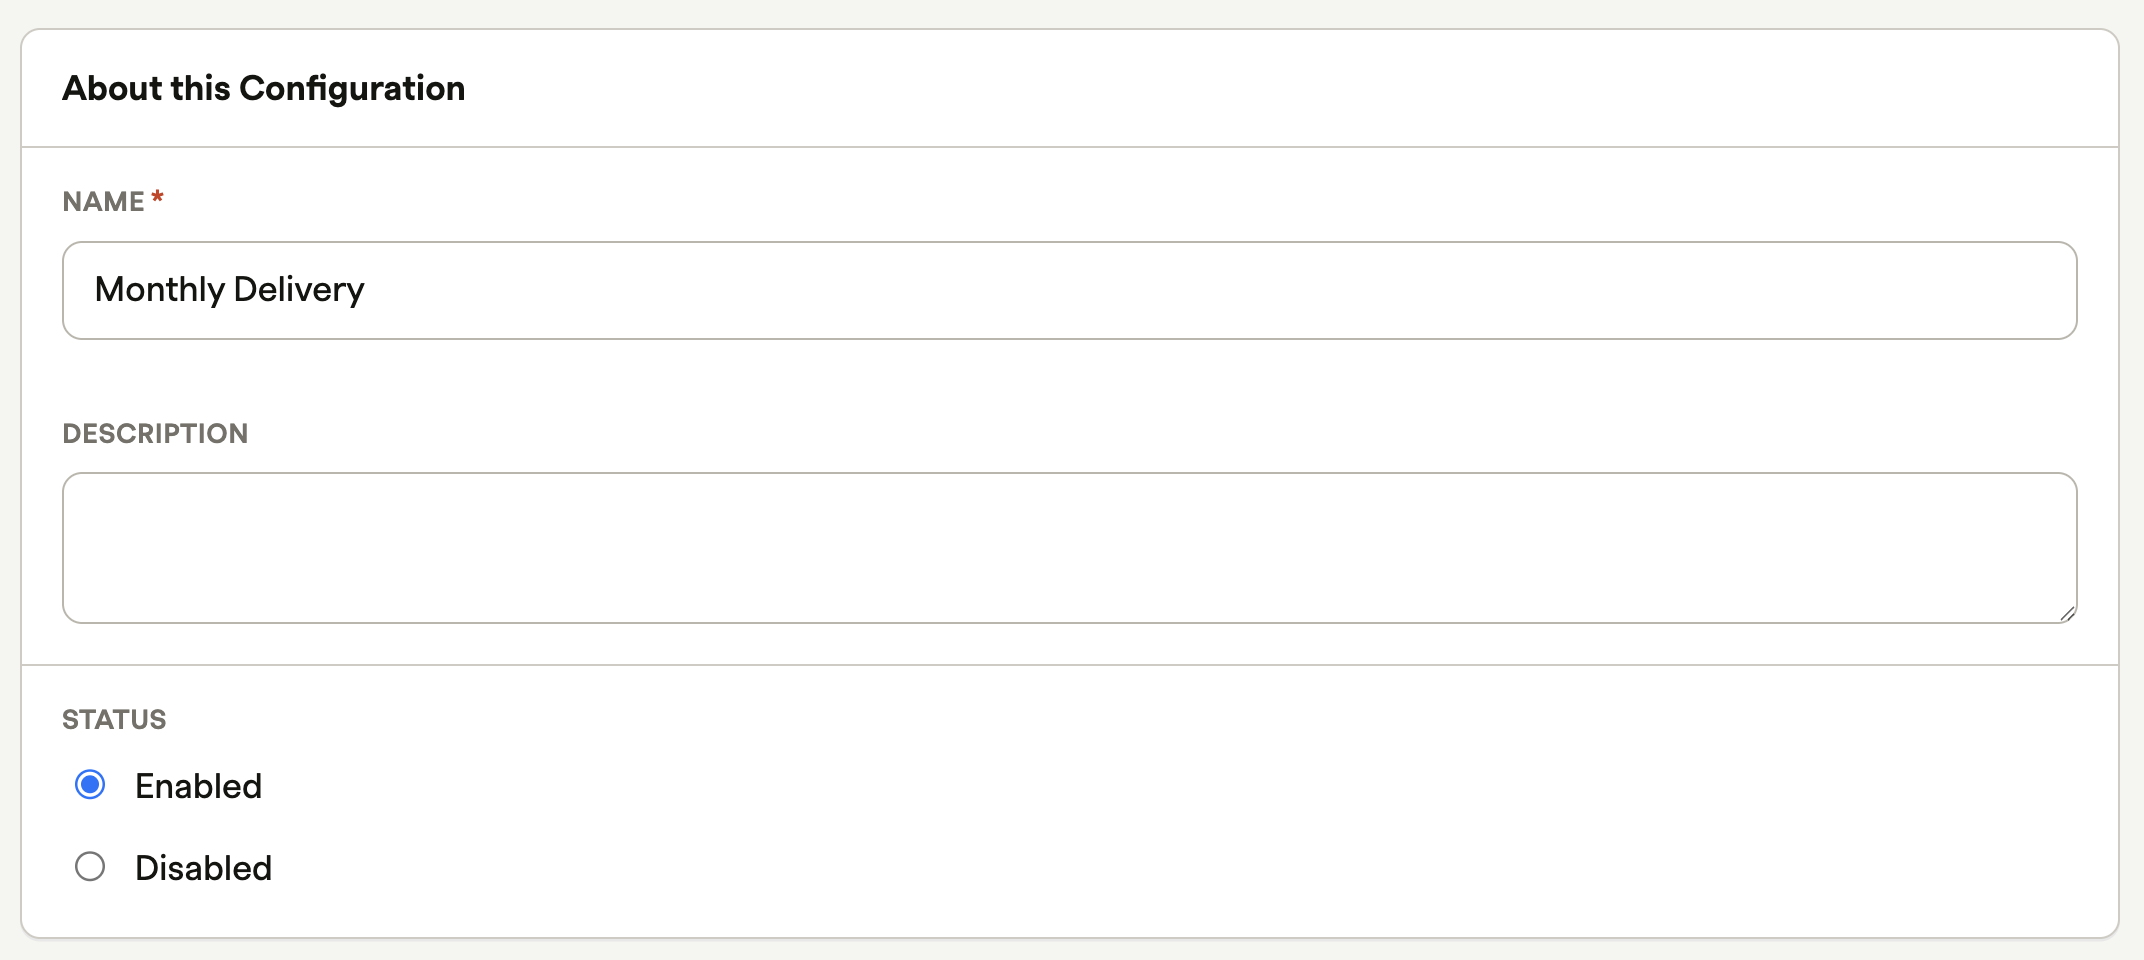Grab the Description textarea resize handle
The width and height of the screenshot is (2144, 960).
[x=2067, y=613]
